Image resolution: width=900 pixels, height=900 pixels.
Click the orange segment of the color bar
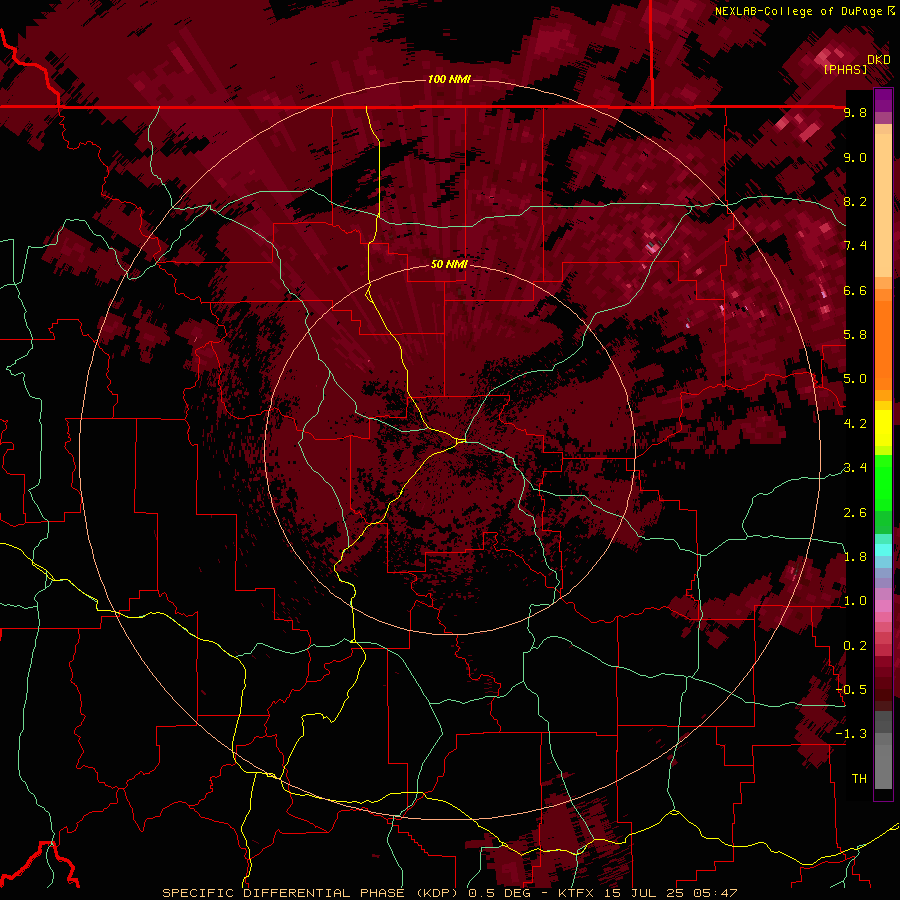point(883,344)
